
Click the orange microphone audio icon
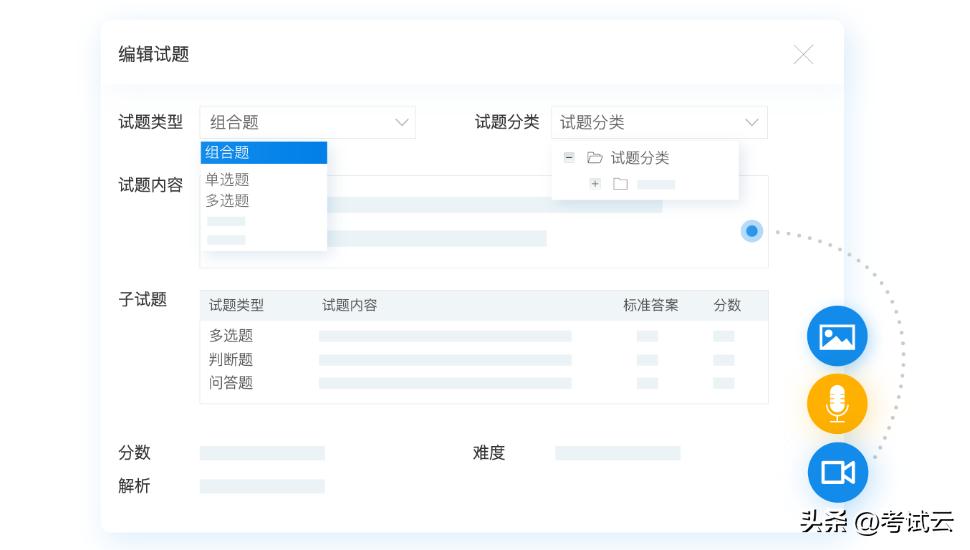837,404
